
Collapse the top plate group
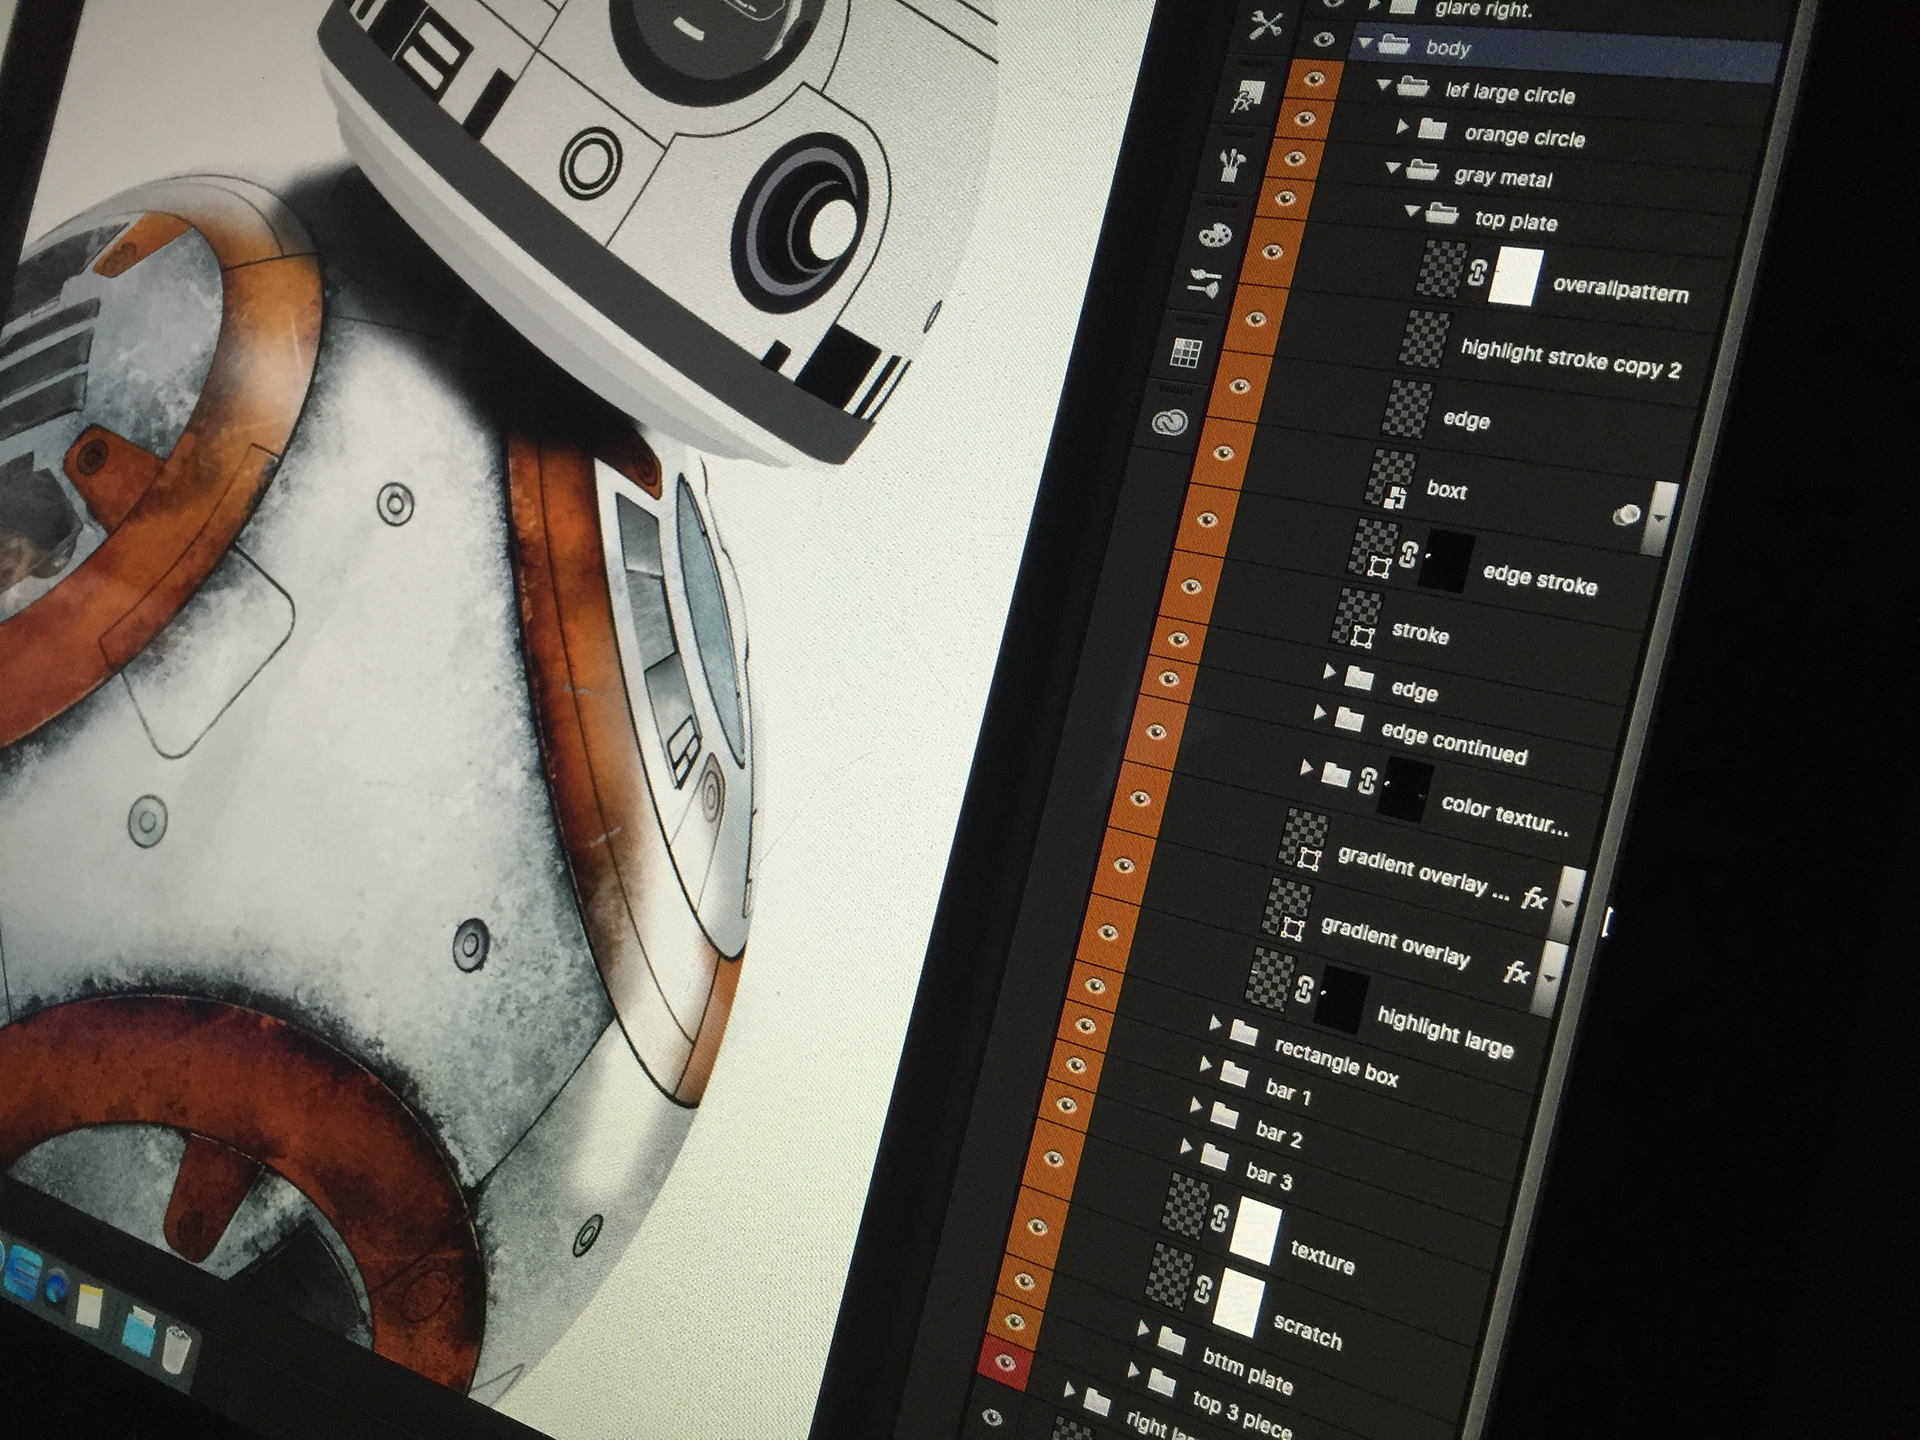coord(1412,211)
